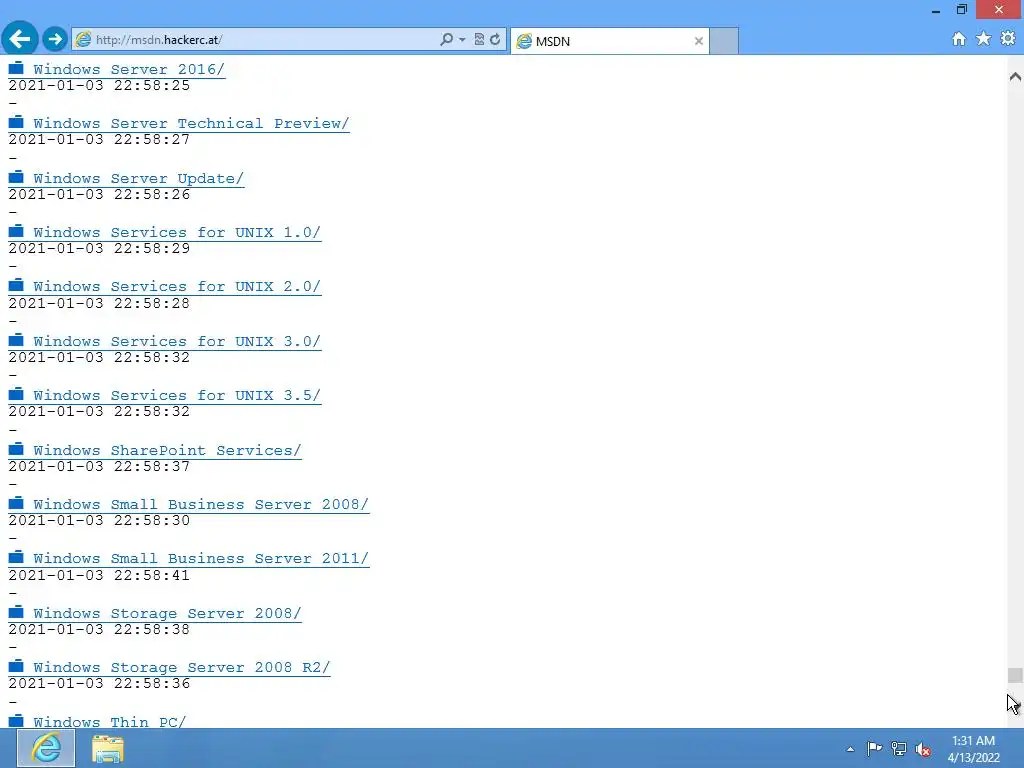The width and height of the screenshot is (1024, 768).
Task: Select the MSDN tab
Action: [610, 41]
